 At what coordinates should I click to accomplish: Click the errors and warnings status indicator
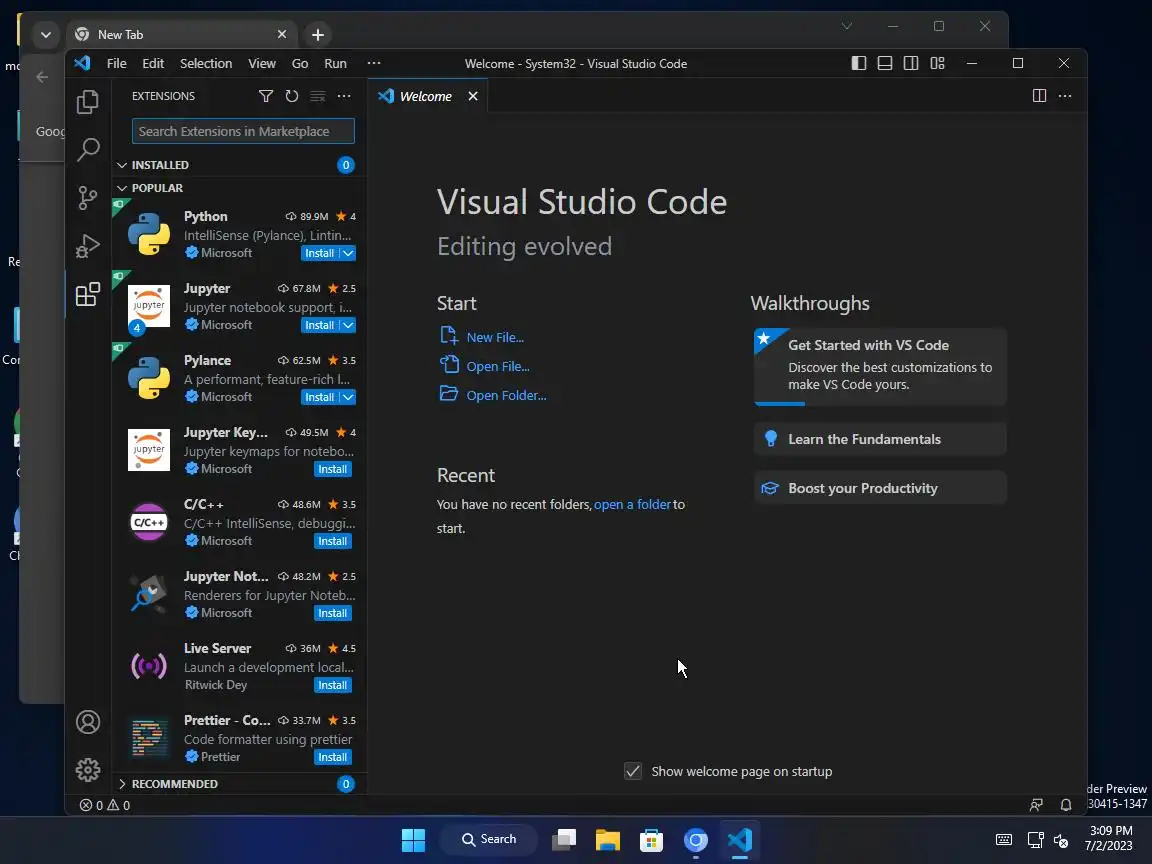(105, 805)
